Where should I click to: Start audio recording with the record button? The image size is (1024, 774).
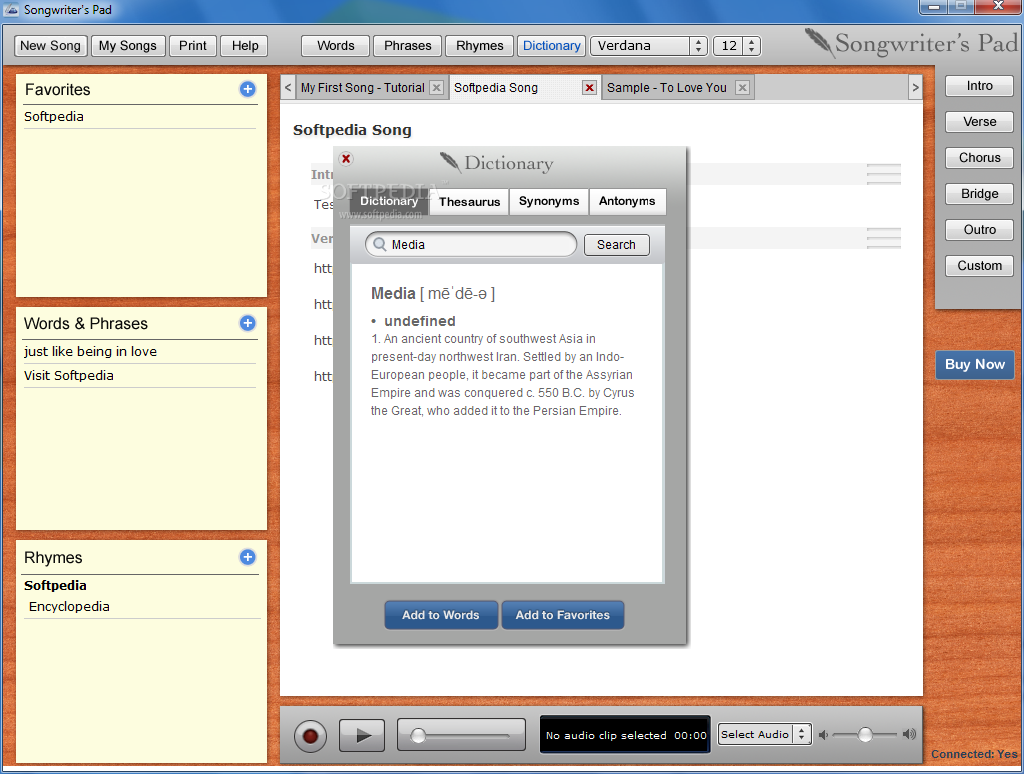click(310, 736)
